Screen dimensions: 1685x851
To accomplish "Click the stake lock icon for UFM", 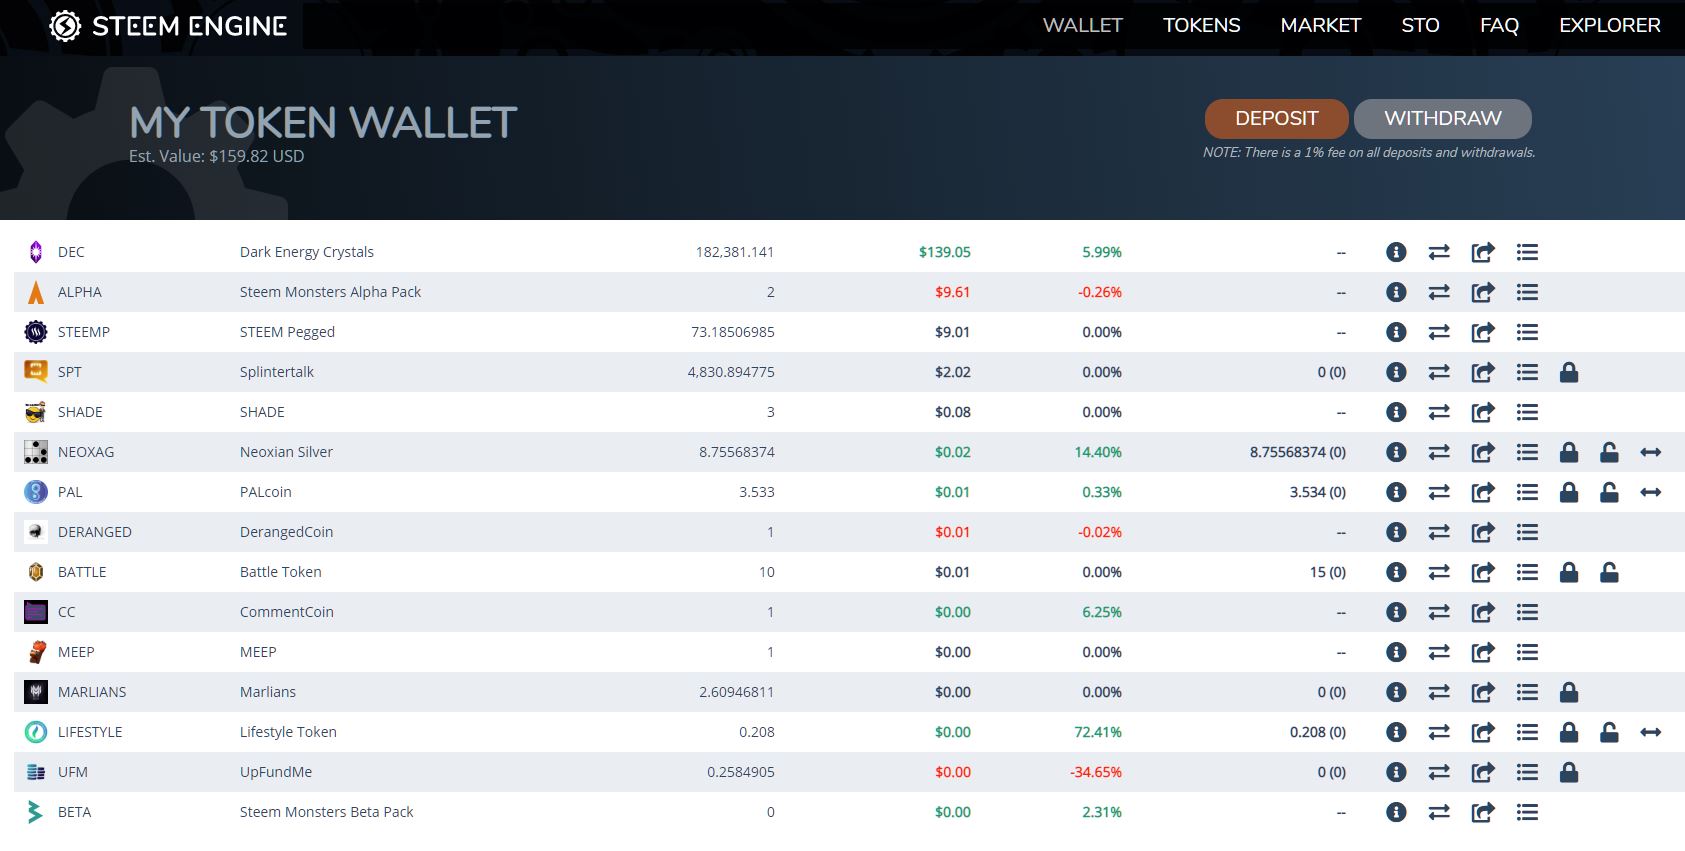I will [x=1568, y=772].
